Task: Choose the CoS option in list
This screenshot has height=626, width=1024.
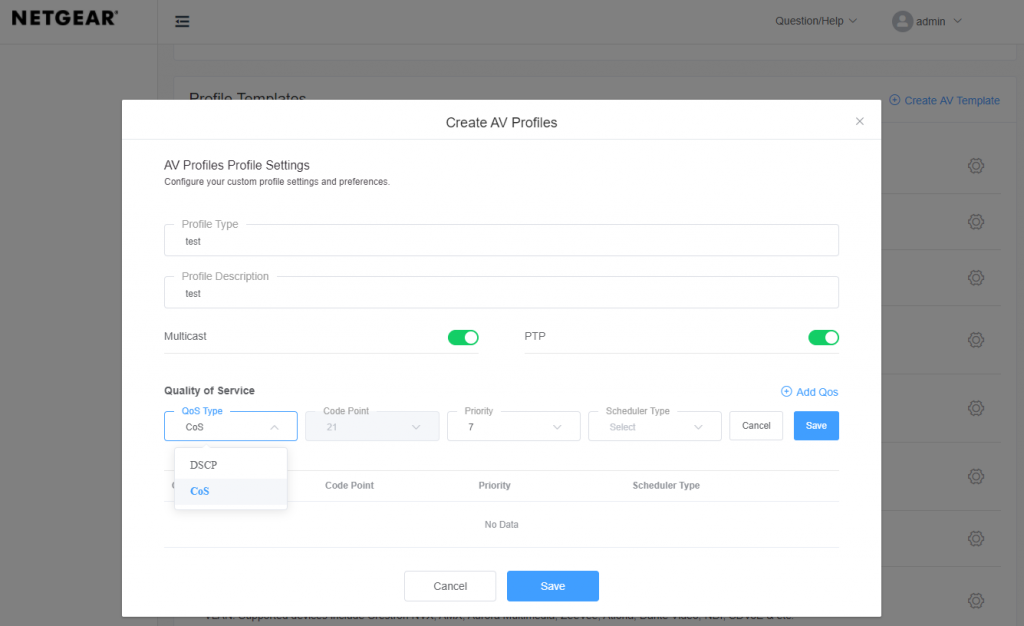Action: click(200, 491)
